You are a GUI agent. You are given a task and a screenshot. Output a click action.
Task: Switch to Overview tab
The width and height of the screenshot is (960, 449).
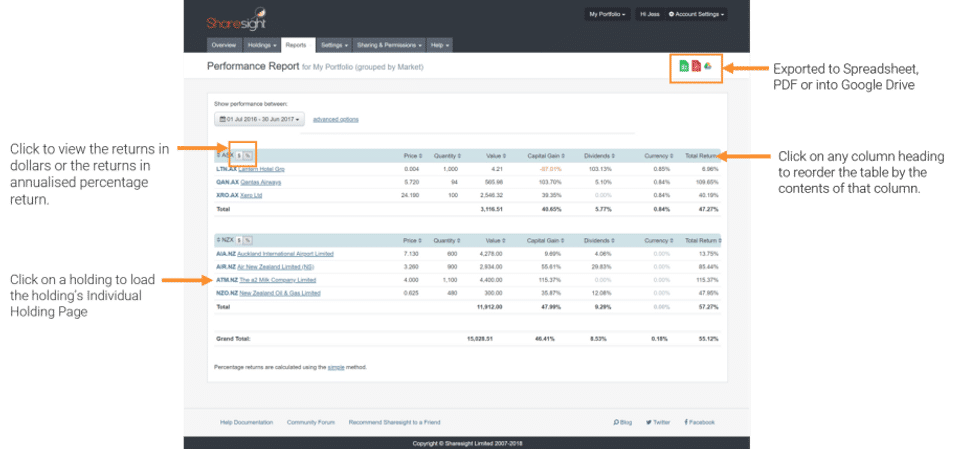pyautogui.click(x=224, y=45)
